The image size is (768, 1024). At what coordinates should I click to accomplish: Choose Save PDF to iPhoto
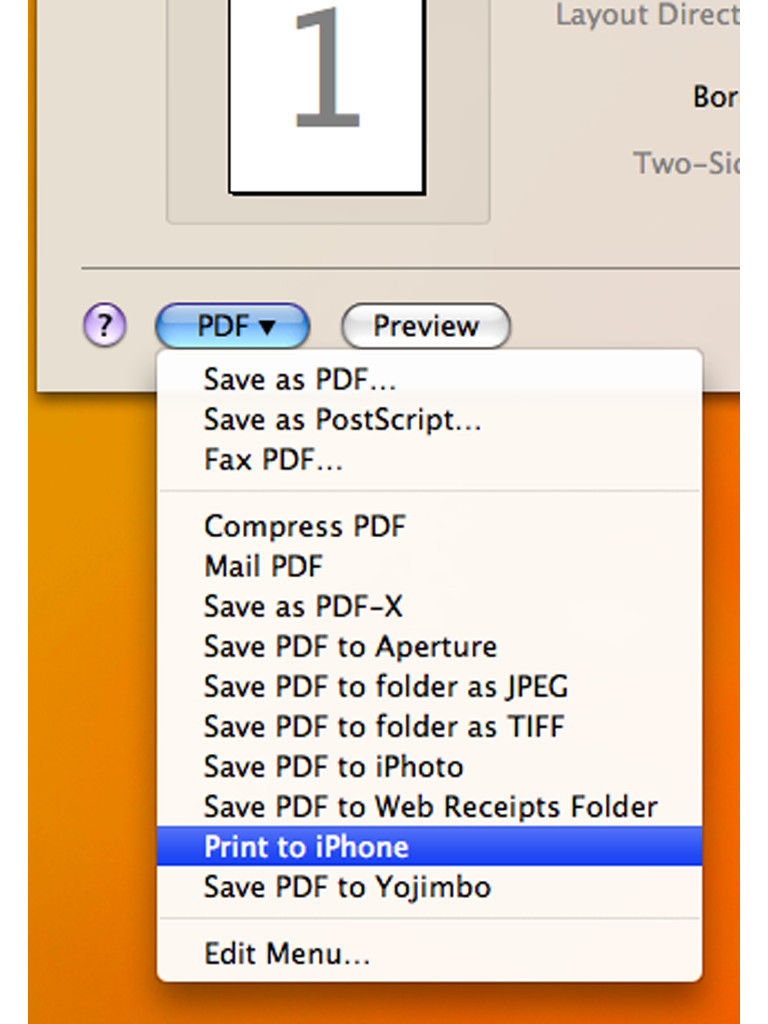click(x=430, y=767)
